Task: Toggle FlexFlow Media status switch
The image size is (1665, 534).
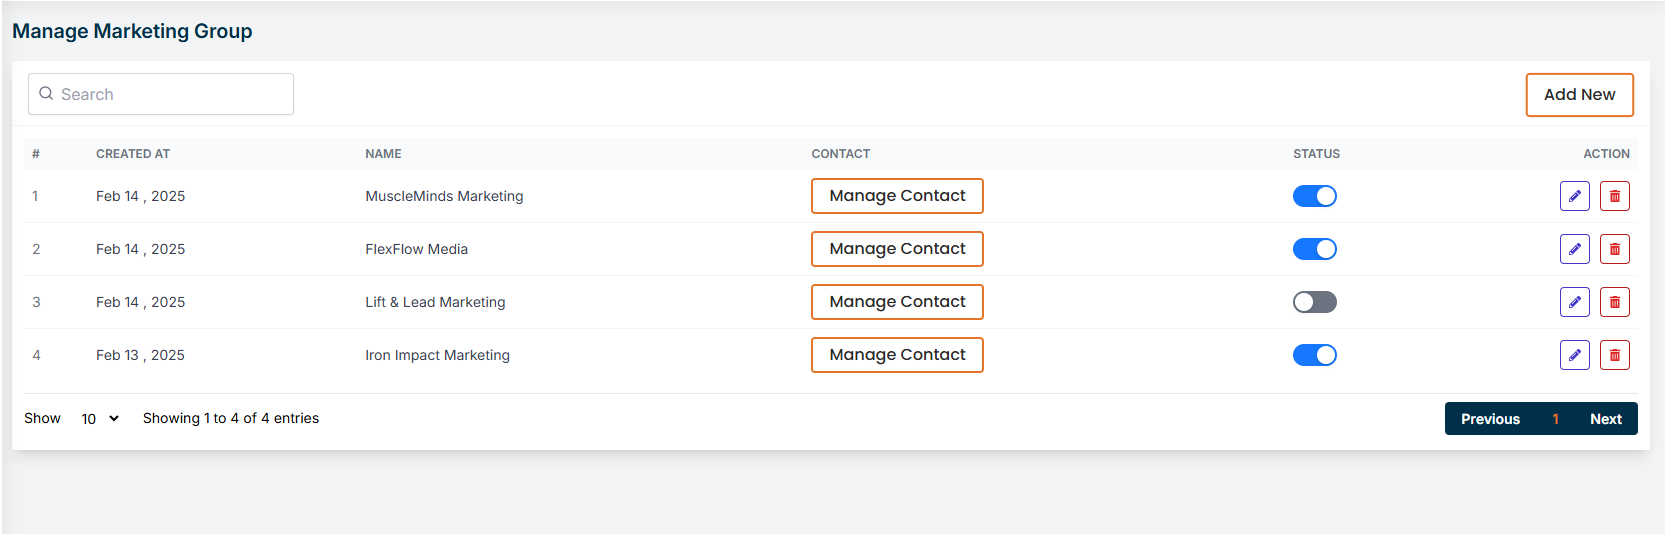Action: [x=1314, y=249]
